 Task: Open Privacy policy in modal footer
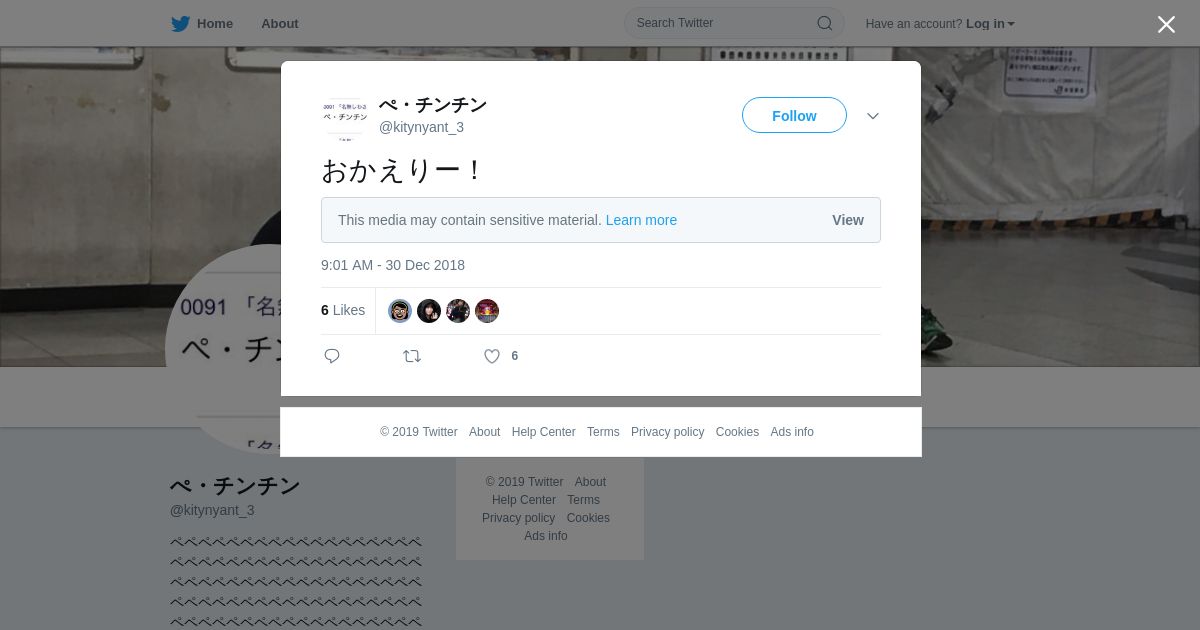(667, 432)
